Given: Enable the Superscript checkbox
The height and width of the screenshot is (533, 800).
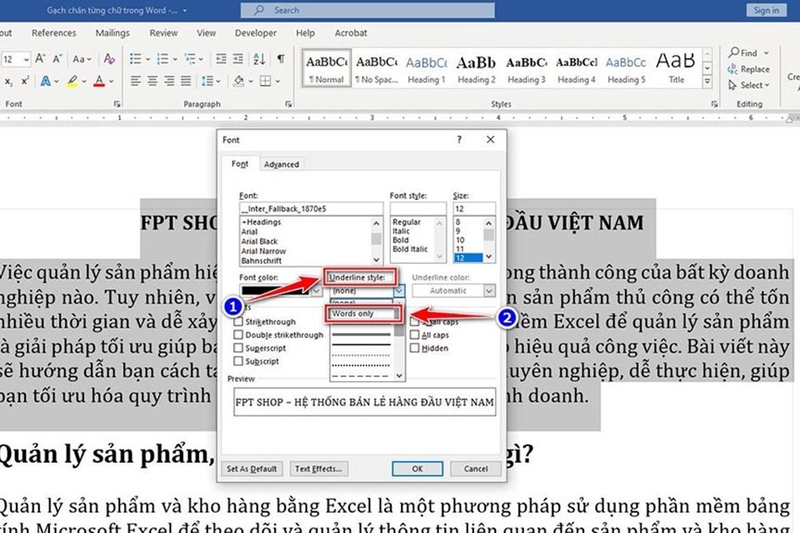Looking at the screenshot, I should click(238, 348).
